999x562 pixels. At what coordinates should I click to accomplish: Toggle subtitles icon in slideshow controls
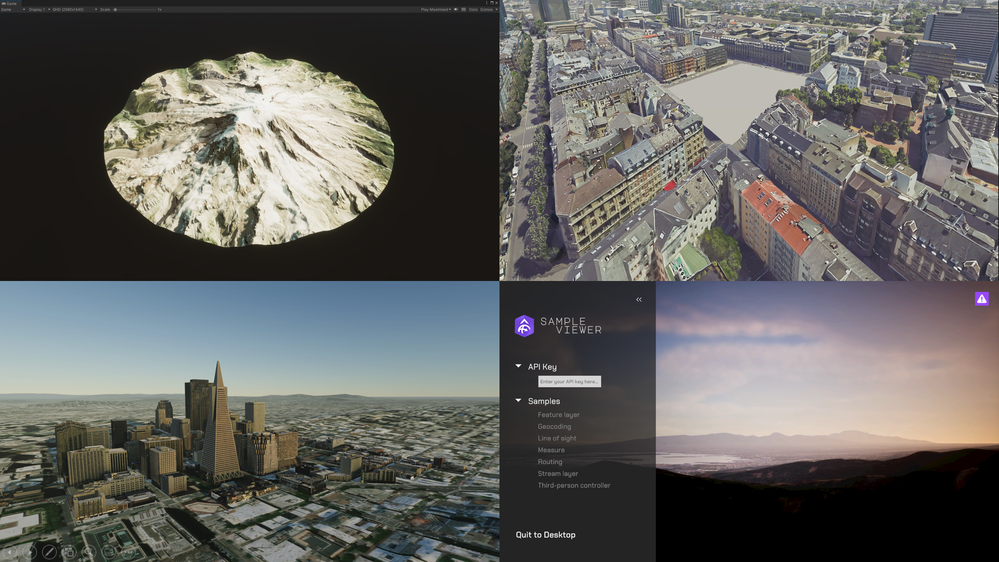coord(109,552)
